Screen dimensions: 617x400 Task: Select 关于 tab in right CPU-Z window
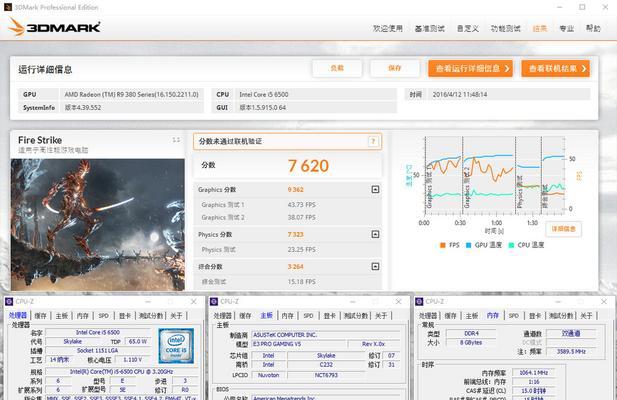[x=586, y=315]
